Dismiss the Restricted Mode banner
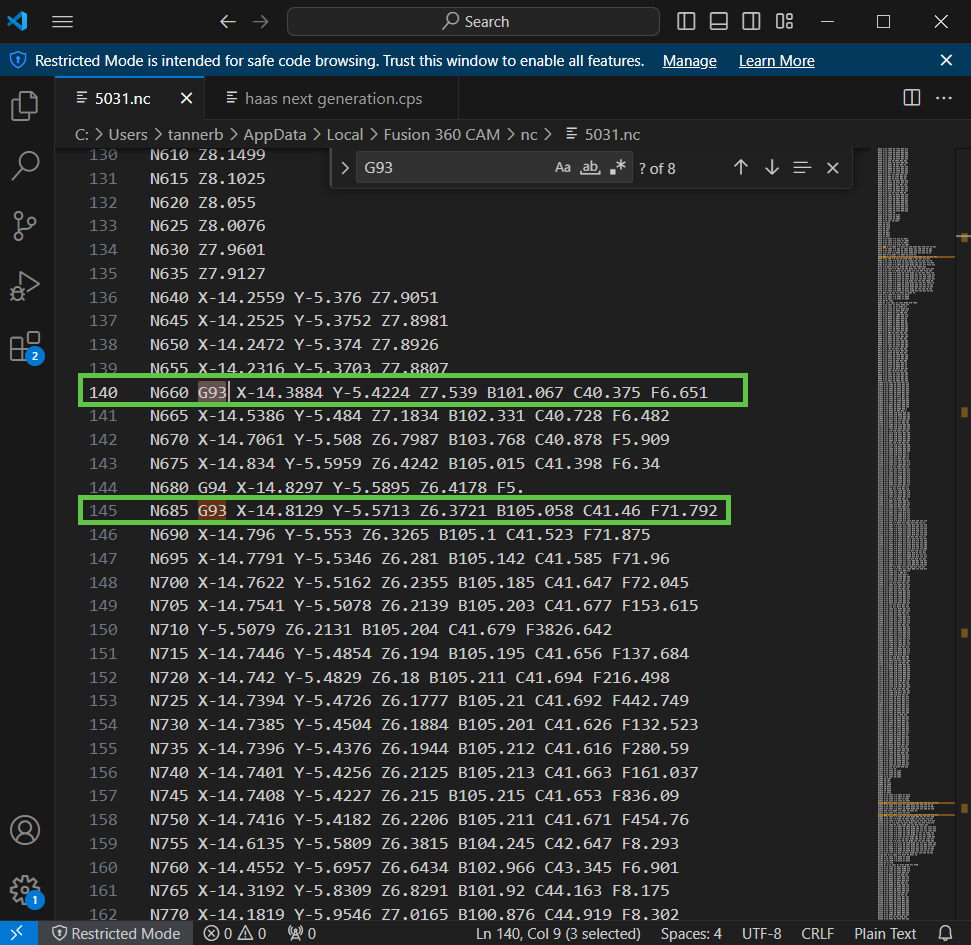The width and height of the screenshot is (971, 945). click(946, 60)
